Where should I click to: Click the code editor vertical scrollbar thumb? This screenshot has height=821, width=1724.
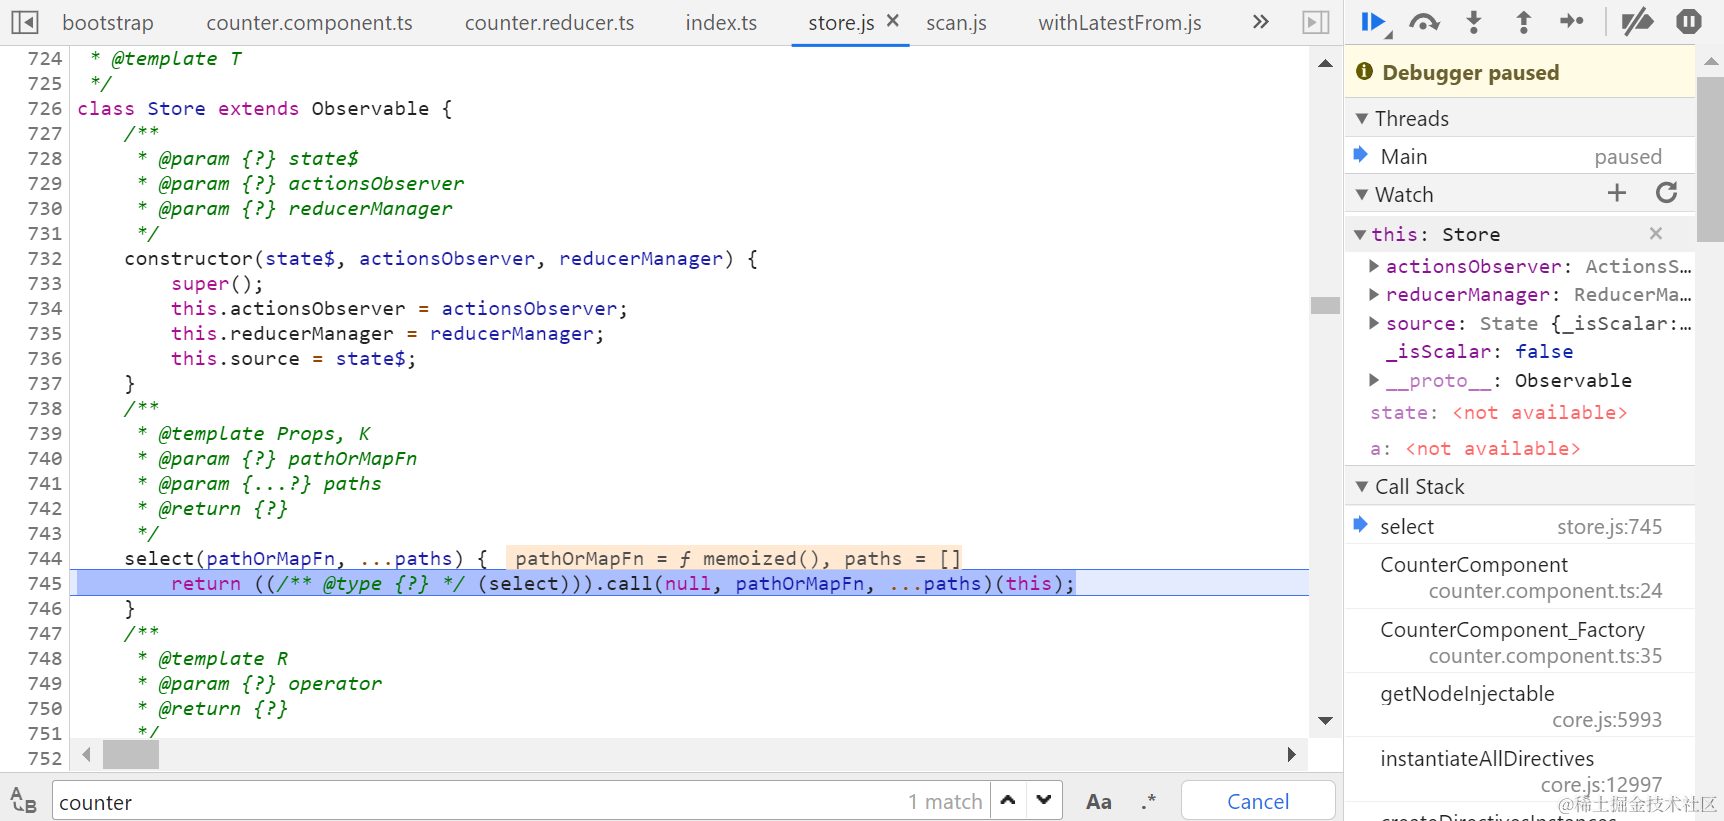(x=1325, y=305)
